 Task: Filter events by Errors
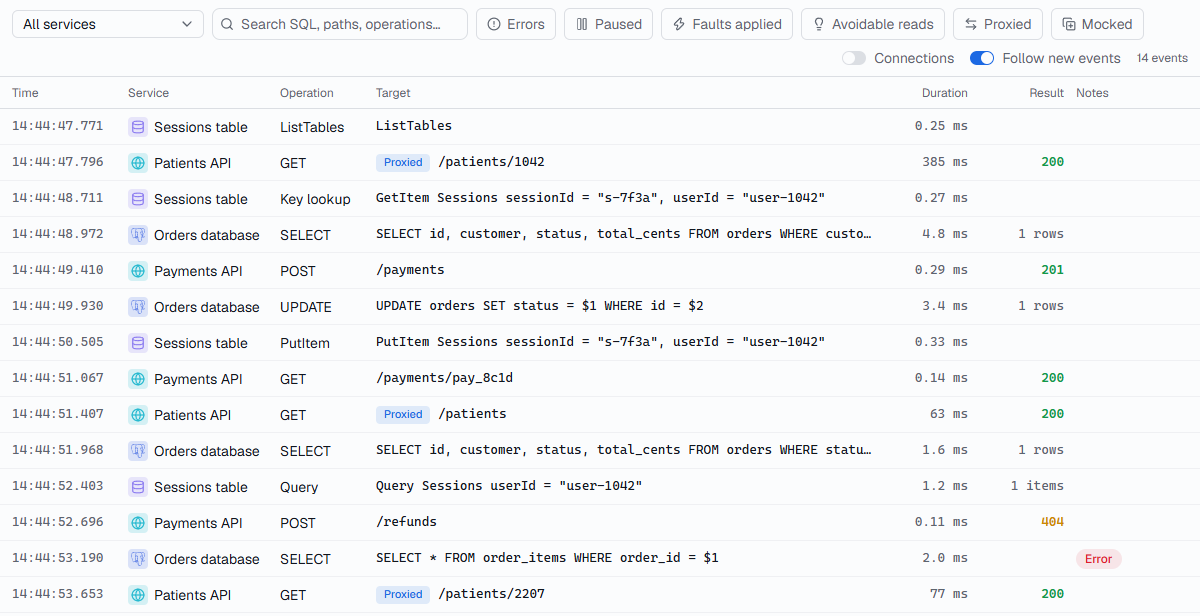pyautogui.click(x=516, y=24)
